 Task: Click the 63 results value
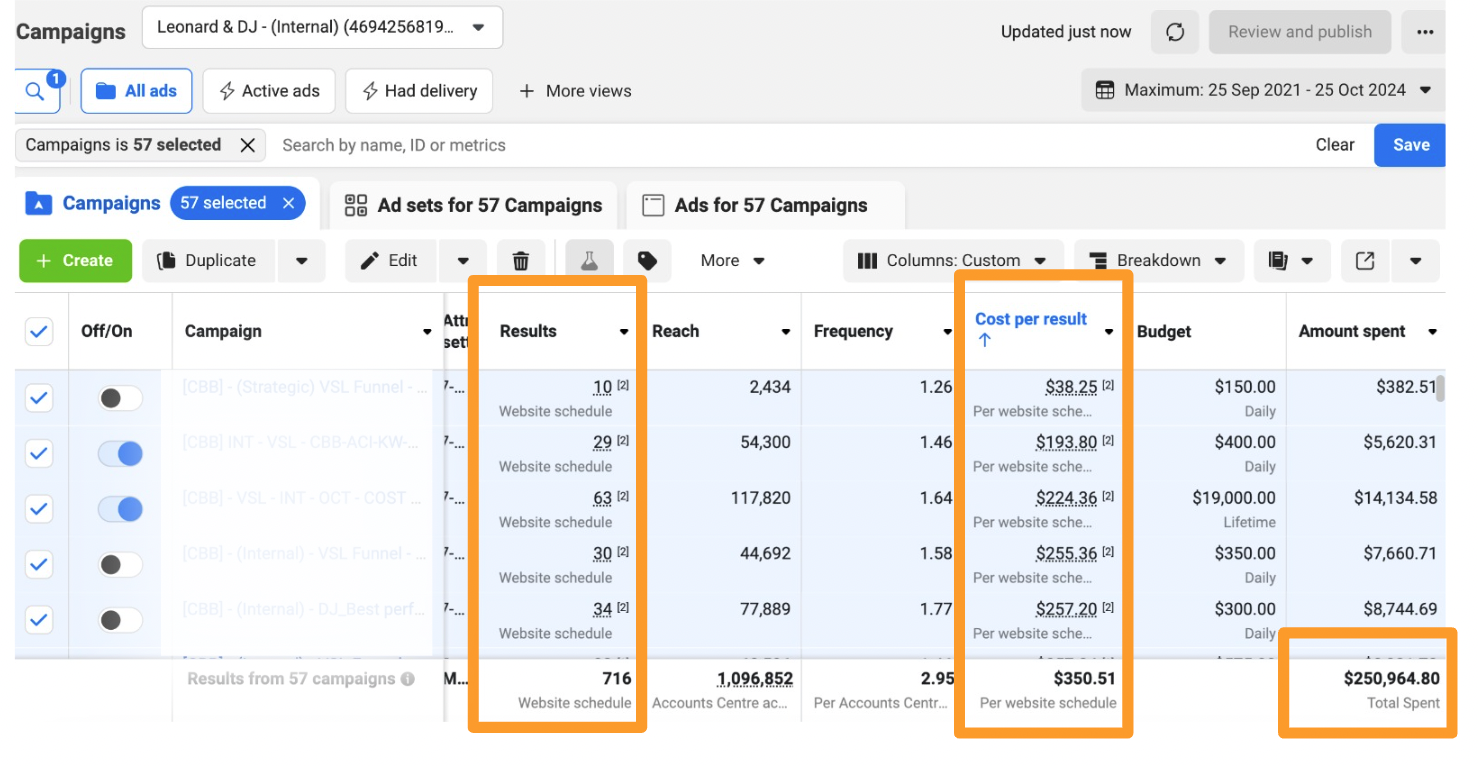[602, 498]
